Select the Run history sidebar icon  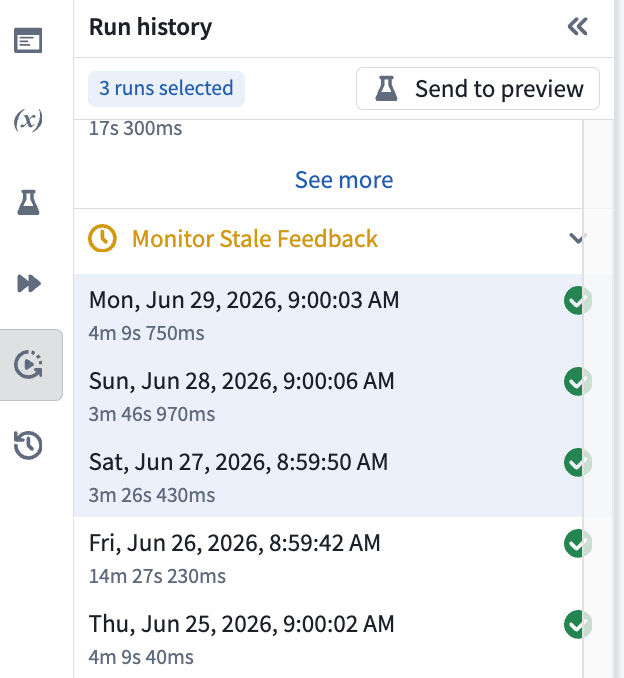pos(29,365)
